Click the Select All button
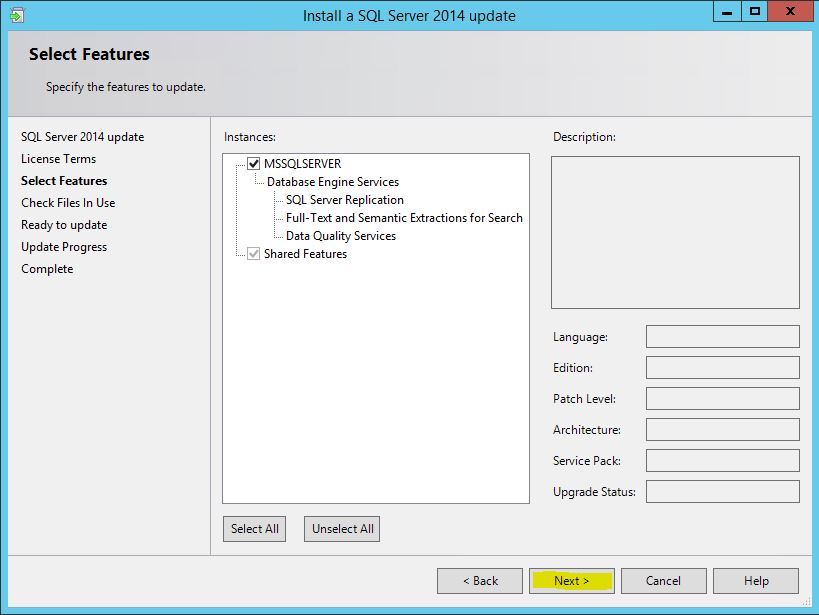The width and height of the screenshot is (819, 615). tap(254, 529)
